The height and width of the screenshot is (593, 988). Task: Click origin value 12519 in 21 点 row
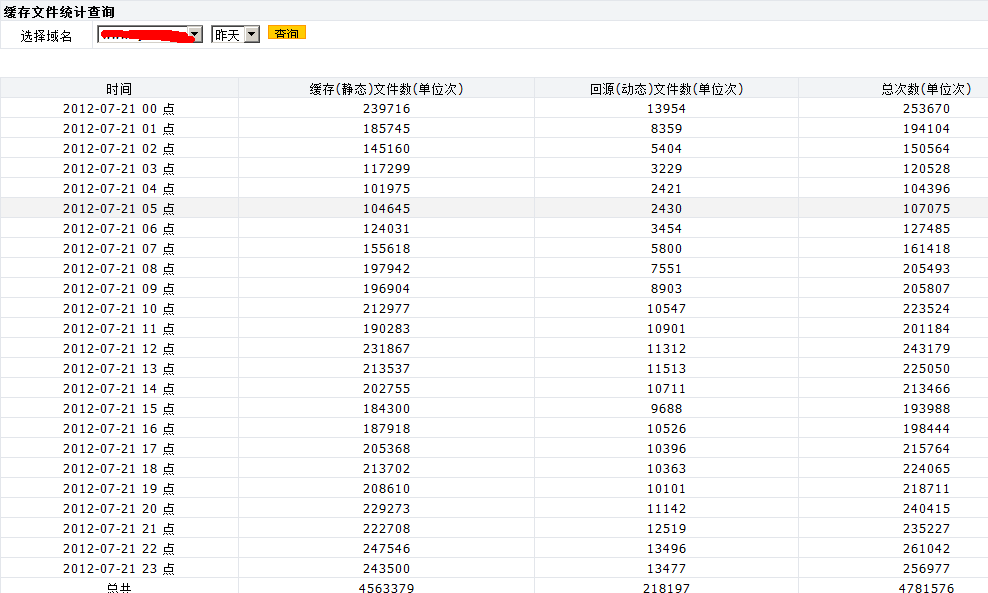pyautogui.click(x=666, y=529)
